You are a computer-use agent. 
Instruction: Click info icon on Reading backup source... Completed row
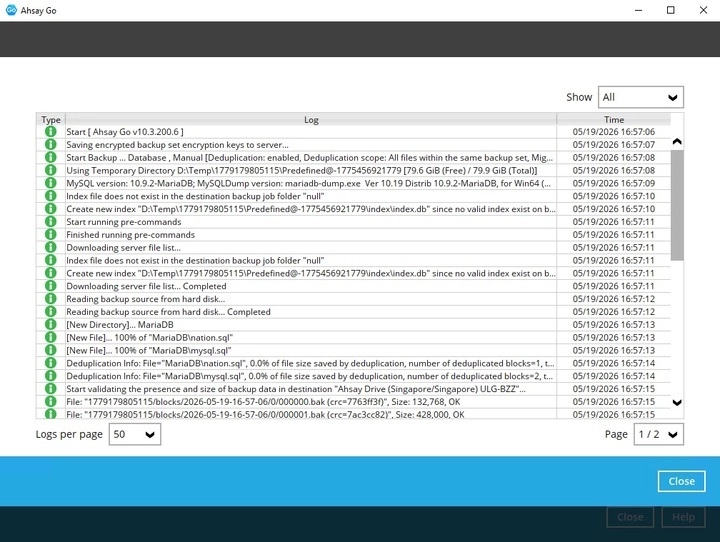(51, 312)
